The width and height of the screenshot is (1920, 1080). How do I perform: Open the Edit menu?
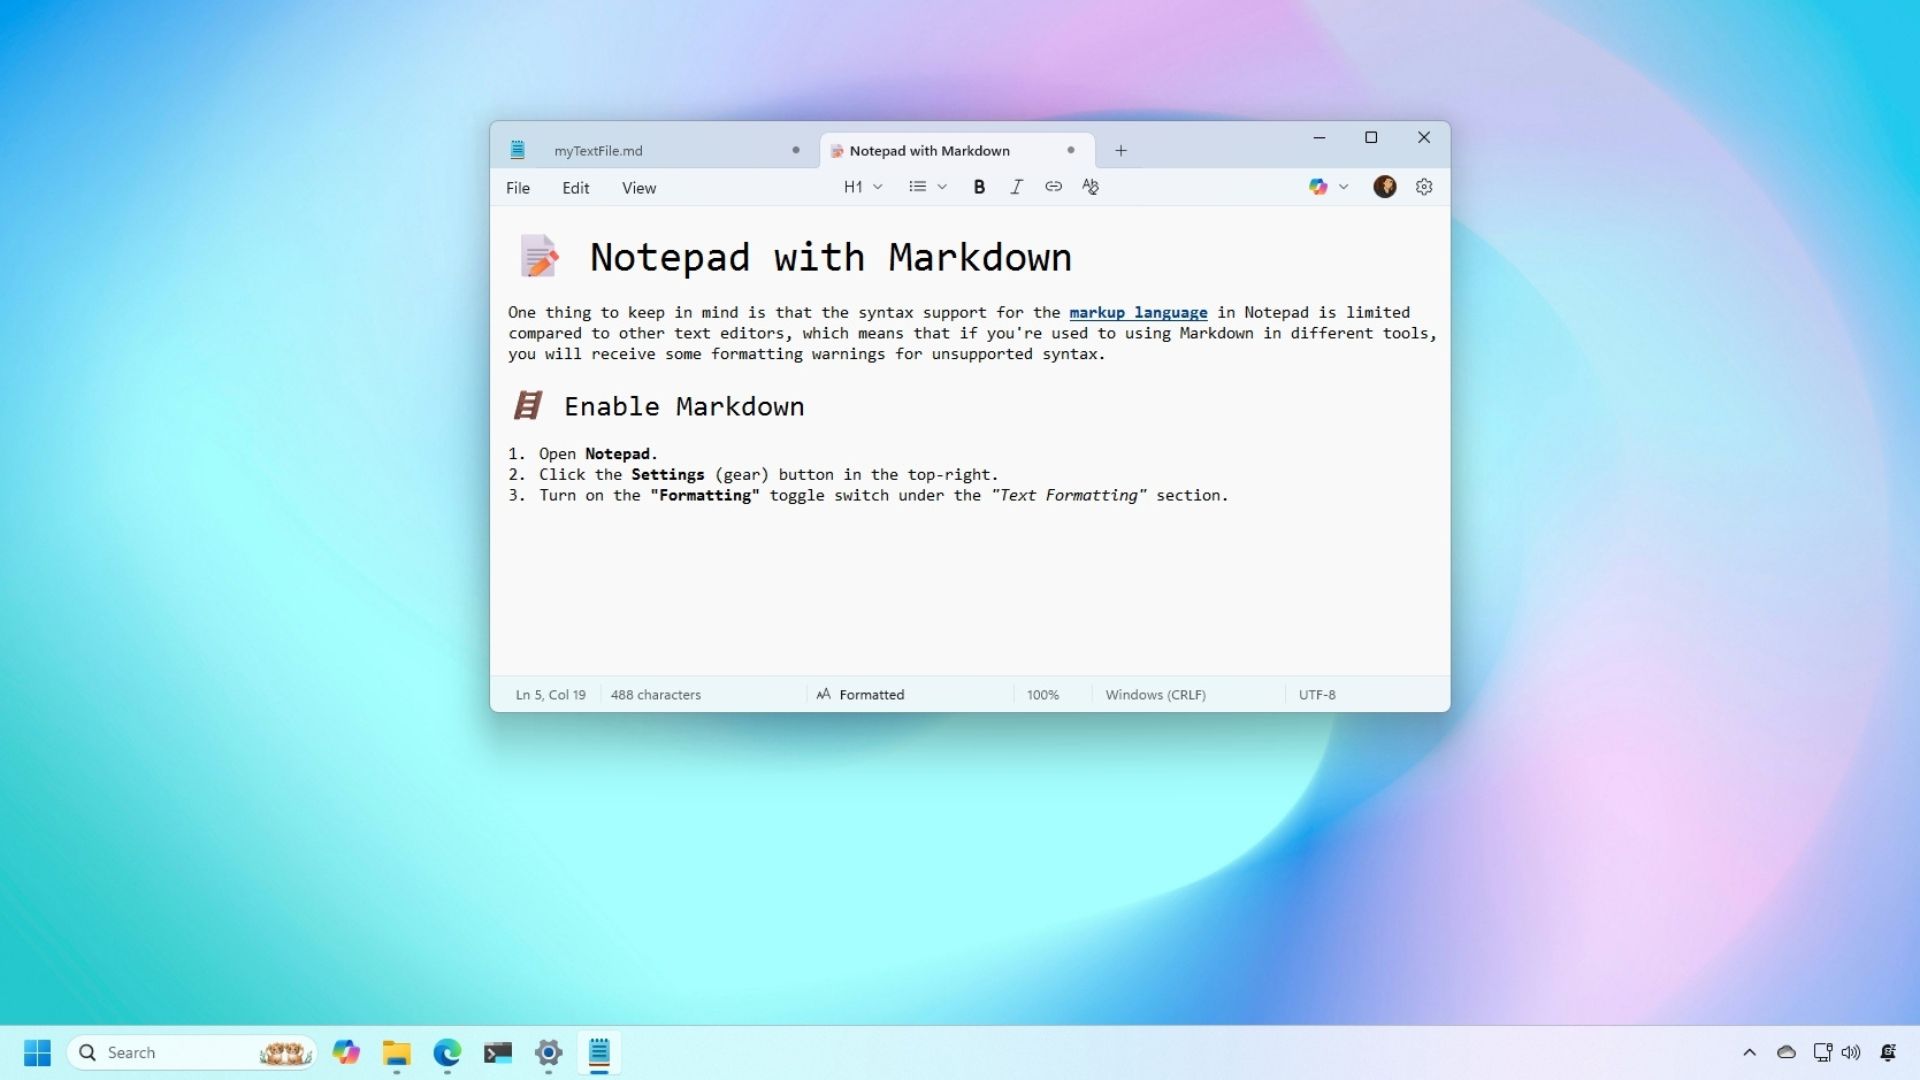click(575, 188)
